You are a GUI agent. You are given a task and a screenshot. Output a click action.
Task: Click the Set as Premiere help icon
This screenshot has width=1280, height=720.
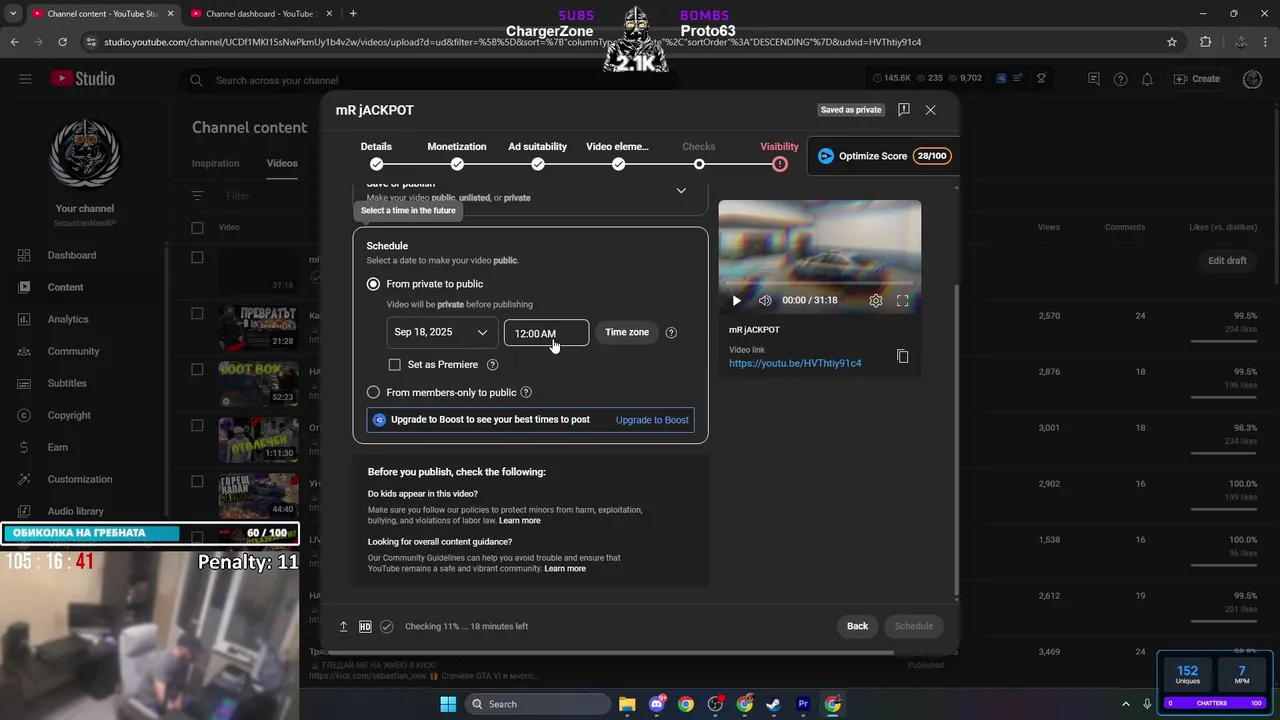click(492, 365)
